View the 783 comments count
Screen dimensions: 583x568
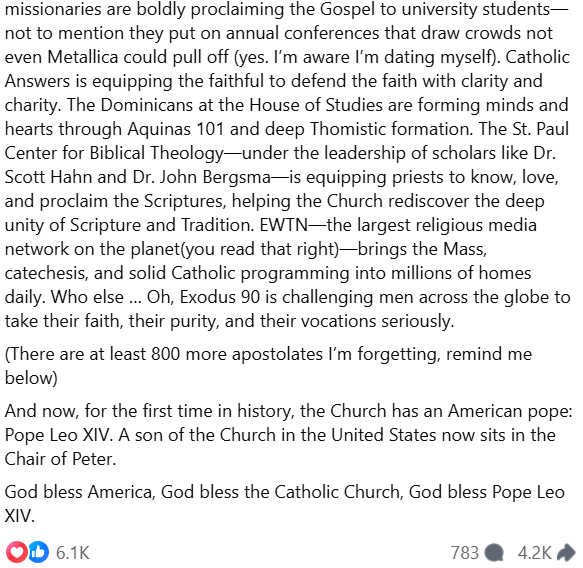465,553
